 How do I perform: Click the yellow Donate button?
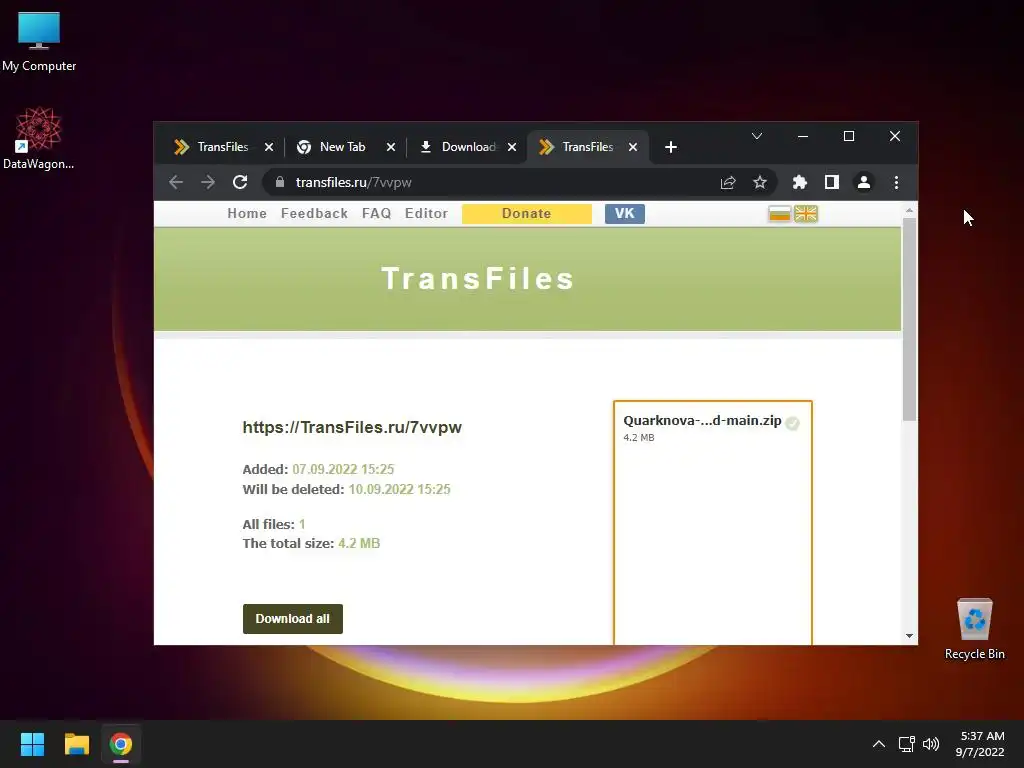[526, 214]
